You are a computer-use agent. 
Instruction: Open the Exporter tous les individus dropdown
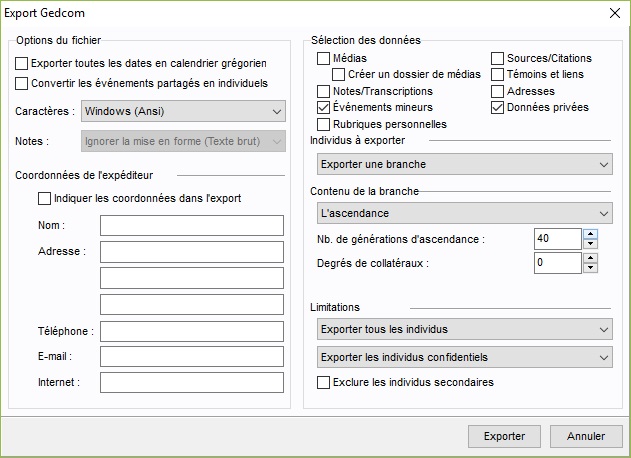pos(465,329)
